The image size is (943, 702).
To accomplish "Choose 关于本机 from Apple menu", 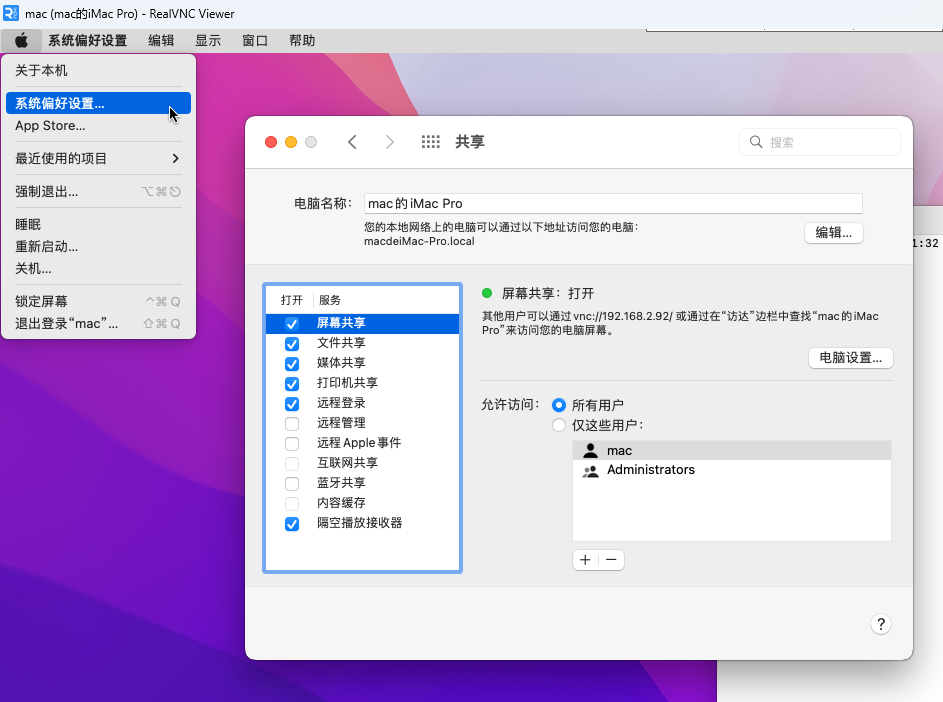I will [x=99, y=70].
